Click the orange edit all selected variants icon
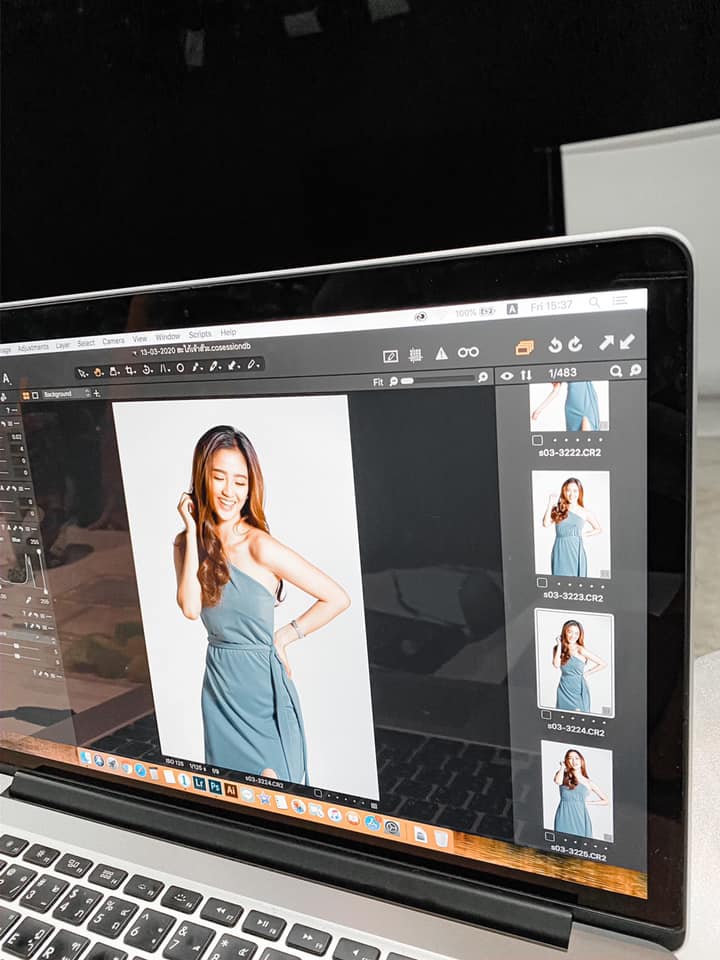This screenshot has width=720, height=960. [525, 347]
